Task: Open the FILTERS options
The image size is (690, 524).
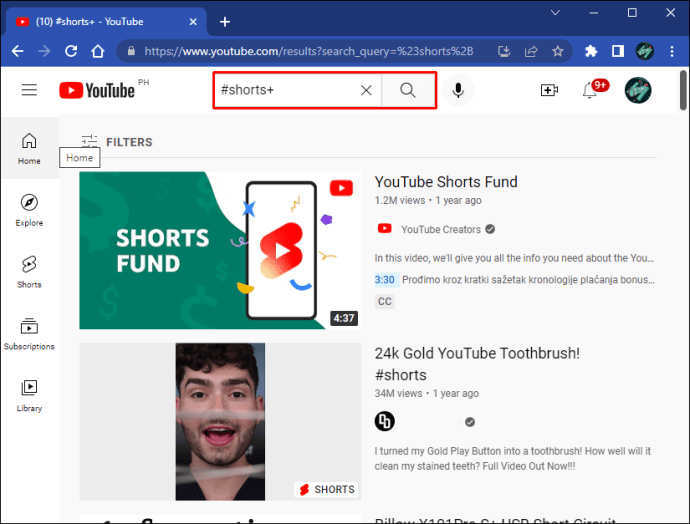Action: [x=117, y=142]
